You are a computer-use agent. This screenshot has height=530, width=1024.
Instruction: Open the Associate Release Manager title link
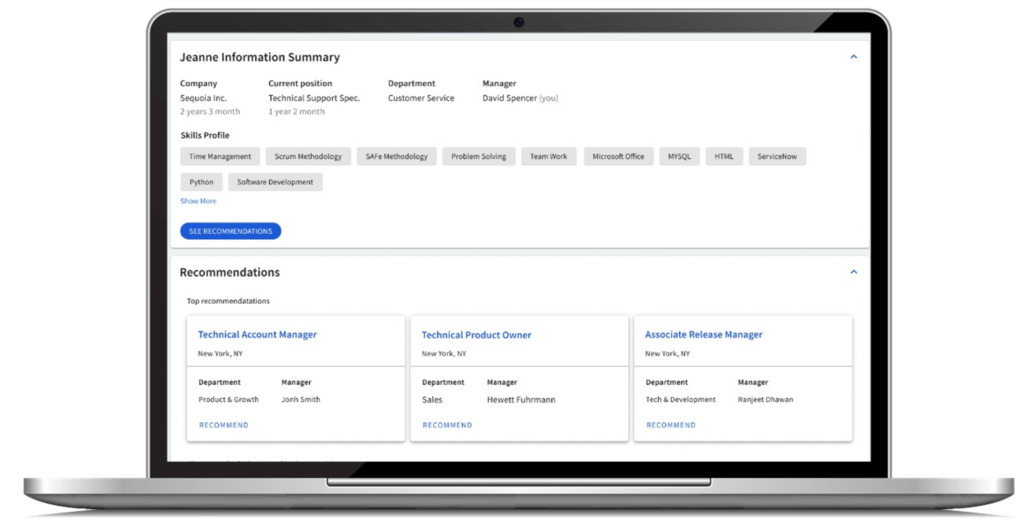pyautogui.click(x=703, y=335)
